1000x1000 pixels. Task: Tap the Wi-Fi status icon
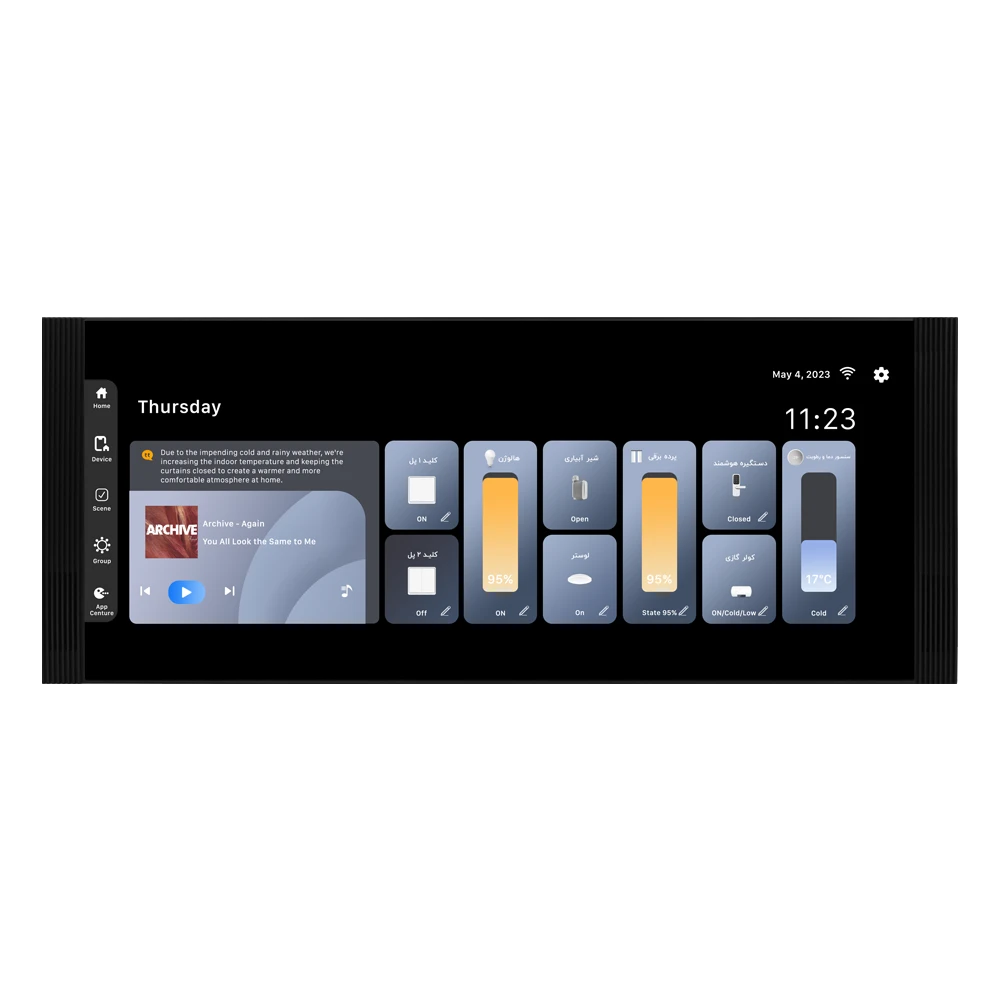(847, 373)
